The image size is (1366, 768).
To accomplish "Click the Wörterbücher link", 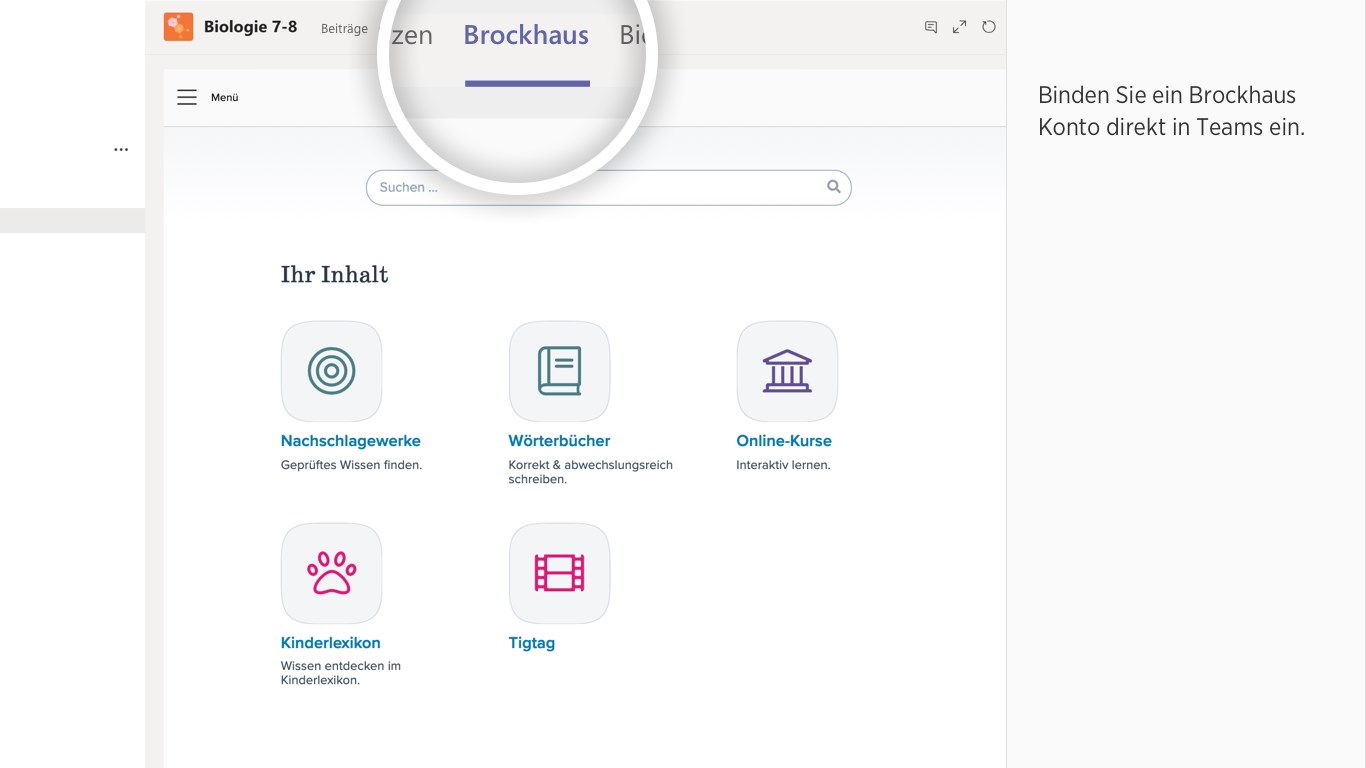I will point(559,441).
